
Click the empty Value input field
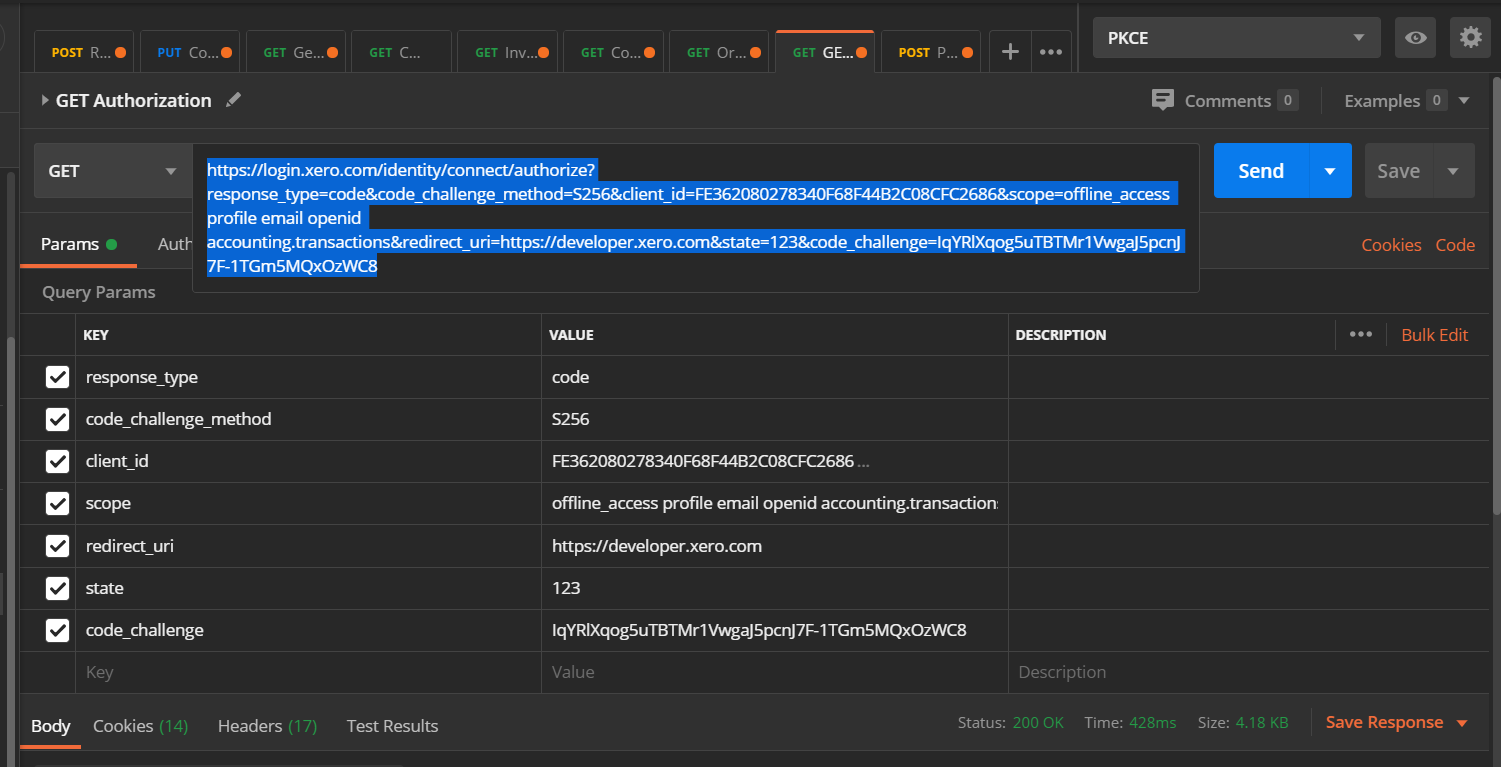pyautogui.click(x=775, y=672)
